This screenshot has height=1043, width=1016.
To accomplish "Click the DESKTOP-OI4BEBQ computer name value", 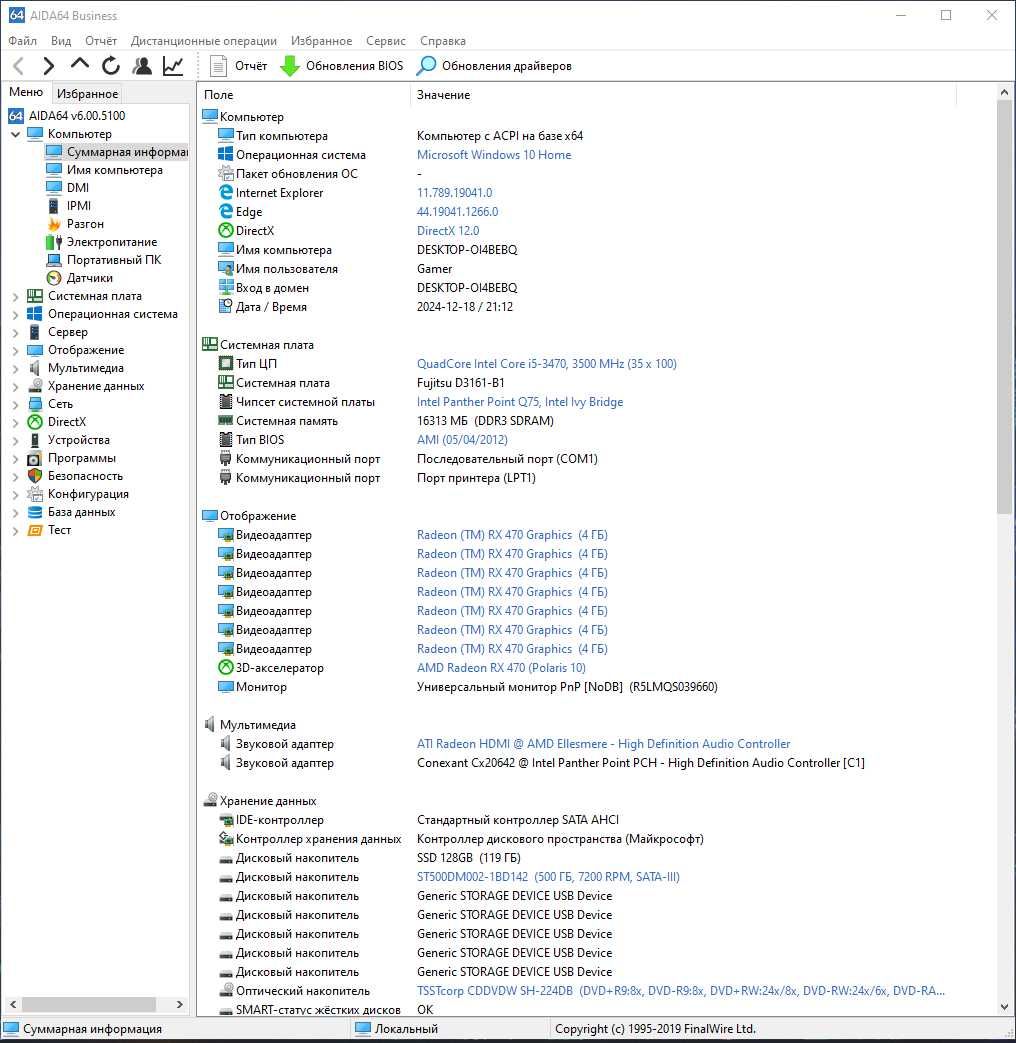I will click(x=466, y=249).
